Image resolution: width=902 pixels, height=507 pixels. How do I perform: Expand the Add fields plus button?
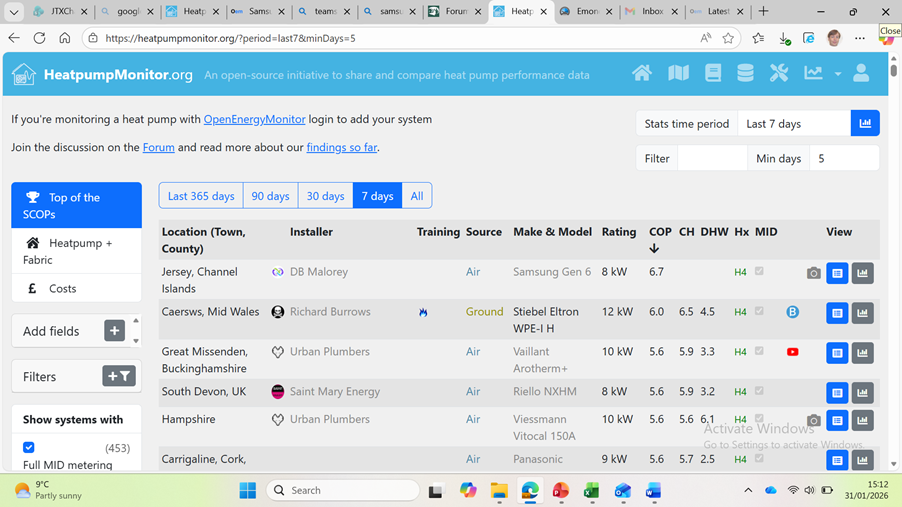114,331
